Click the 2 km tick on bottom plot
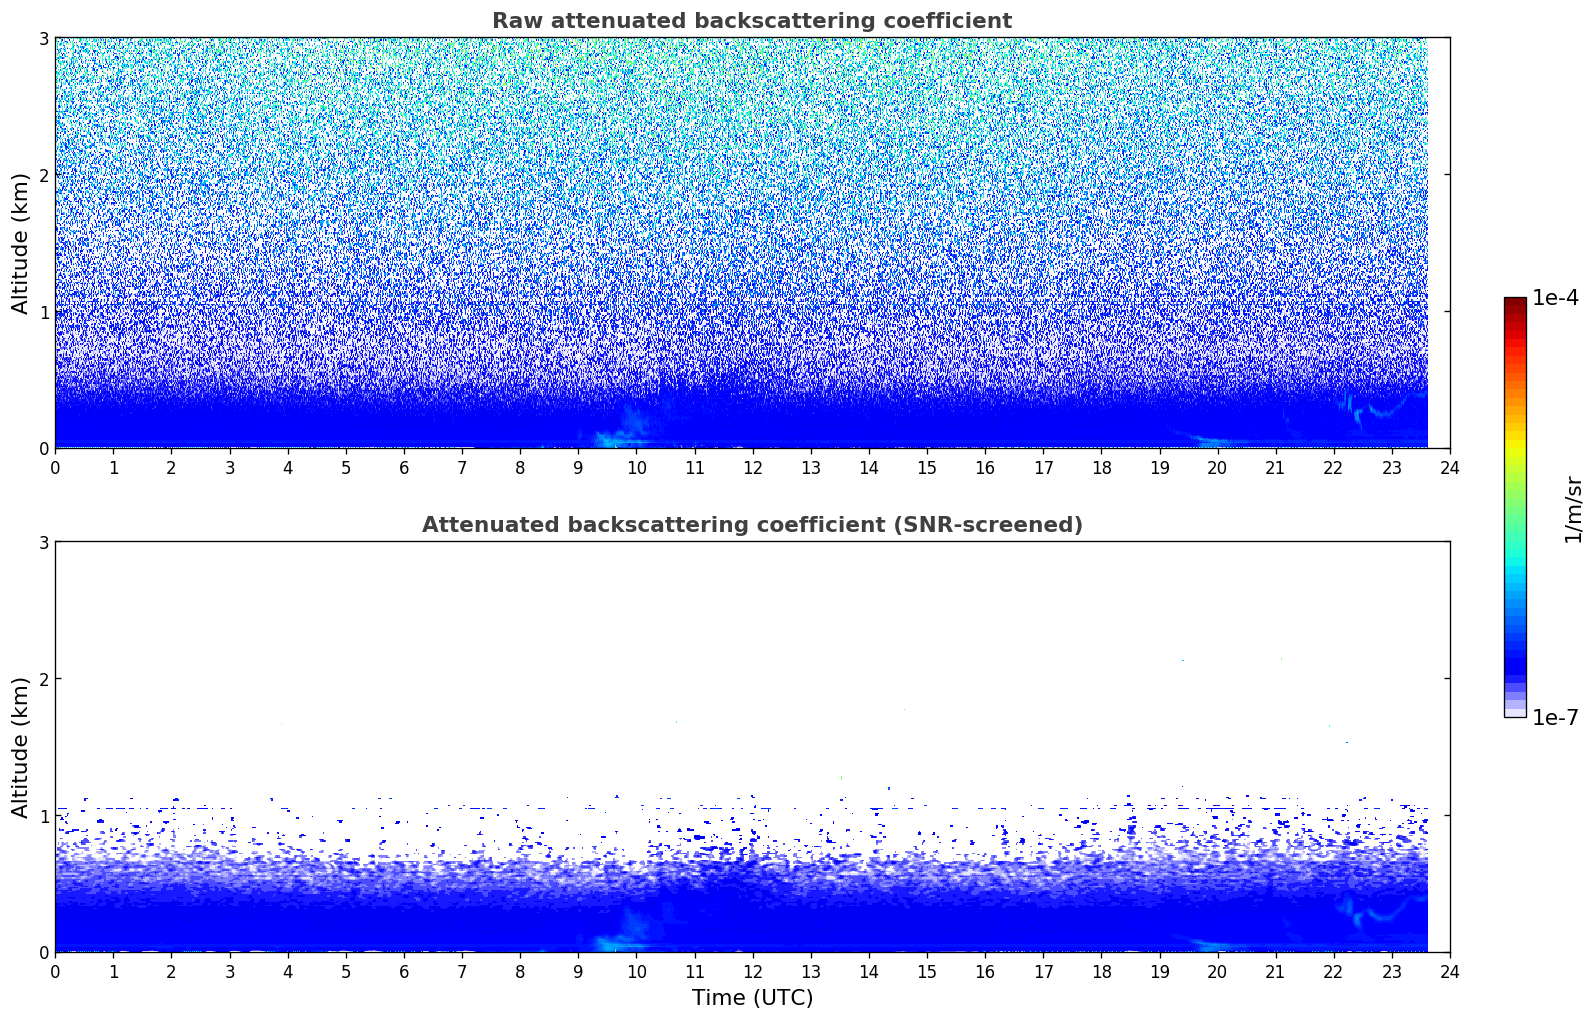This screenshot has height=1020, width=1595. [x=43, y=679]
